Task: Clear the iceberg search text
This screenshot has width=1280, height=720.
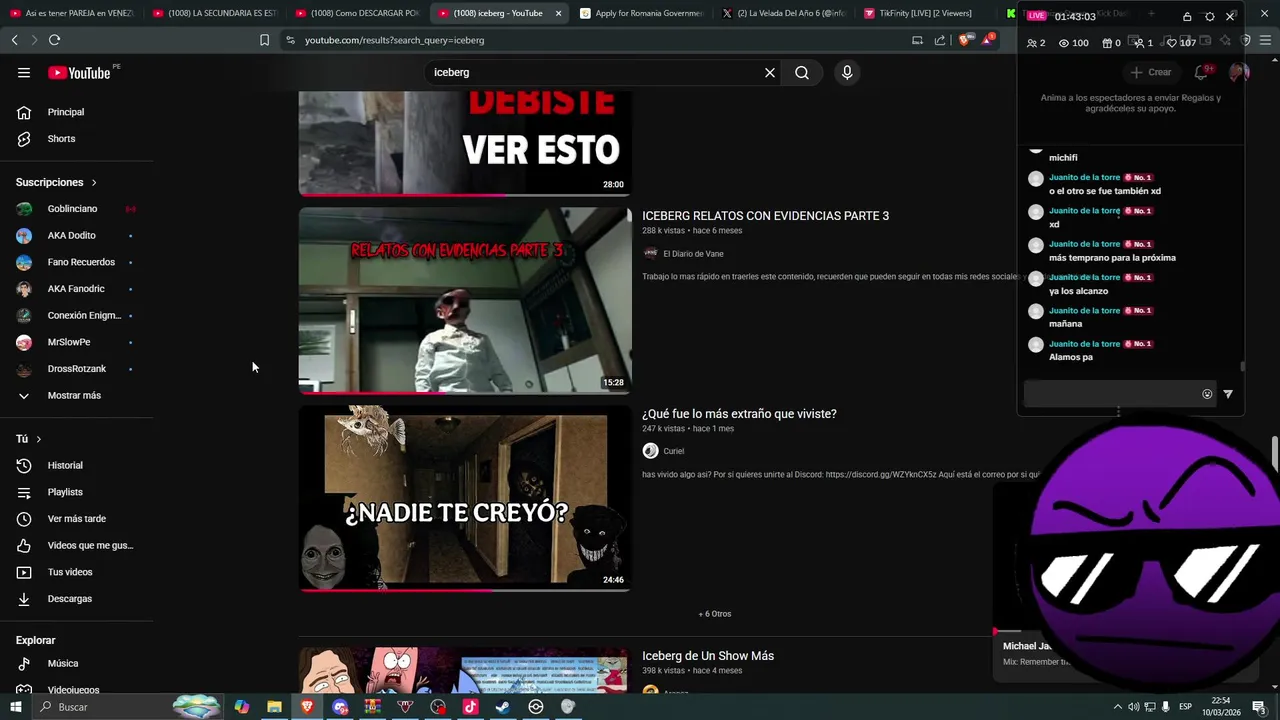Action: 770,72
